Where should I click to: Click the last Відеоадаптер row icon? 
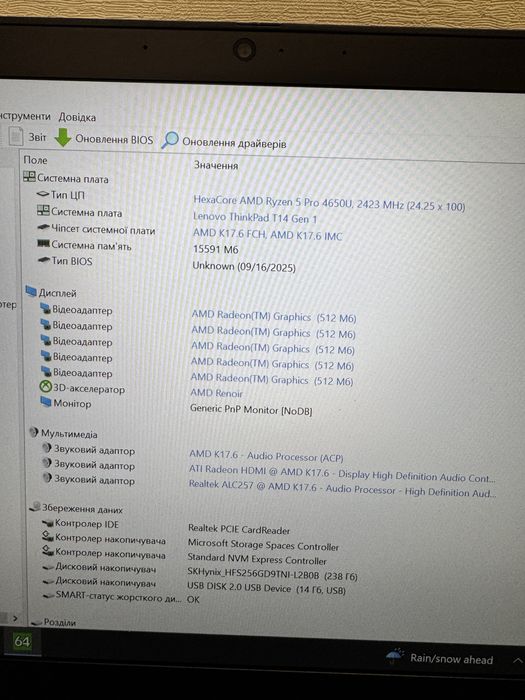coord(46,371)
